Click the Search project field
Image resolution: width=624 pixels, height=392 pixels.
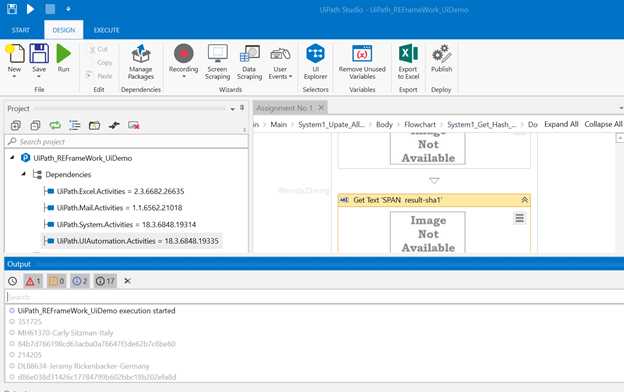pos(127,142)
